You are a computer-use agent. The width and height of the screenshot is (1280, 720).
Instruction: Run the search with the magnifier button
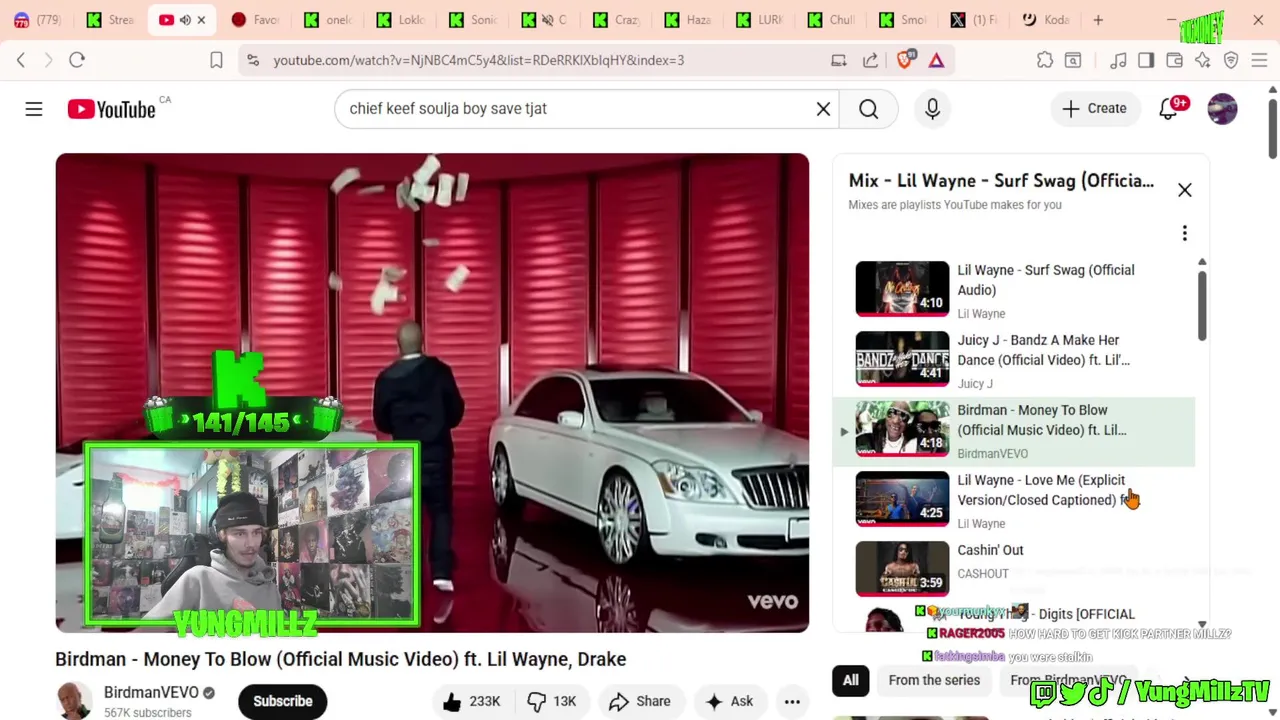tap(868, 109)
